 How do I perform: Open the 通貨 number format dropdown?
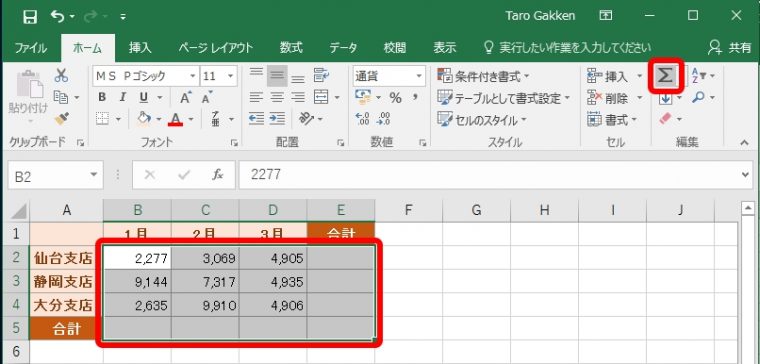[x=419, y=76]
